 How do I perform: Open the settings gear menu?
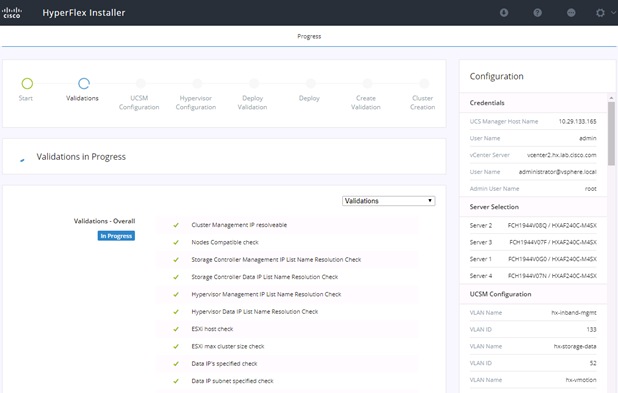(600, 13)
